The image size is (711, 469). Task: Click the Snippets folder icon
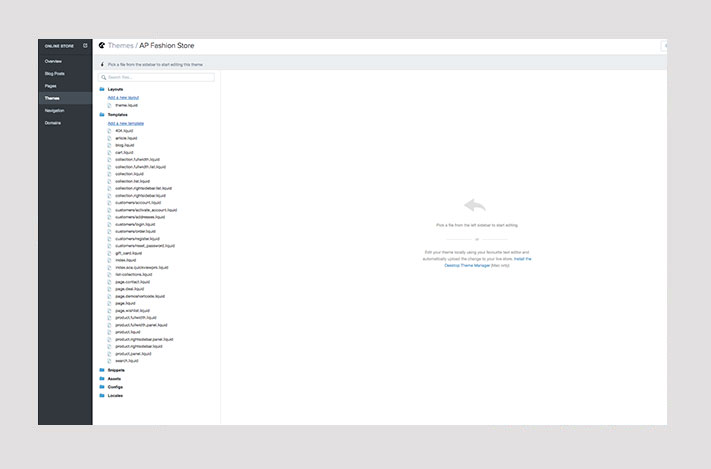coord(102,370)
